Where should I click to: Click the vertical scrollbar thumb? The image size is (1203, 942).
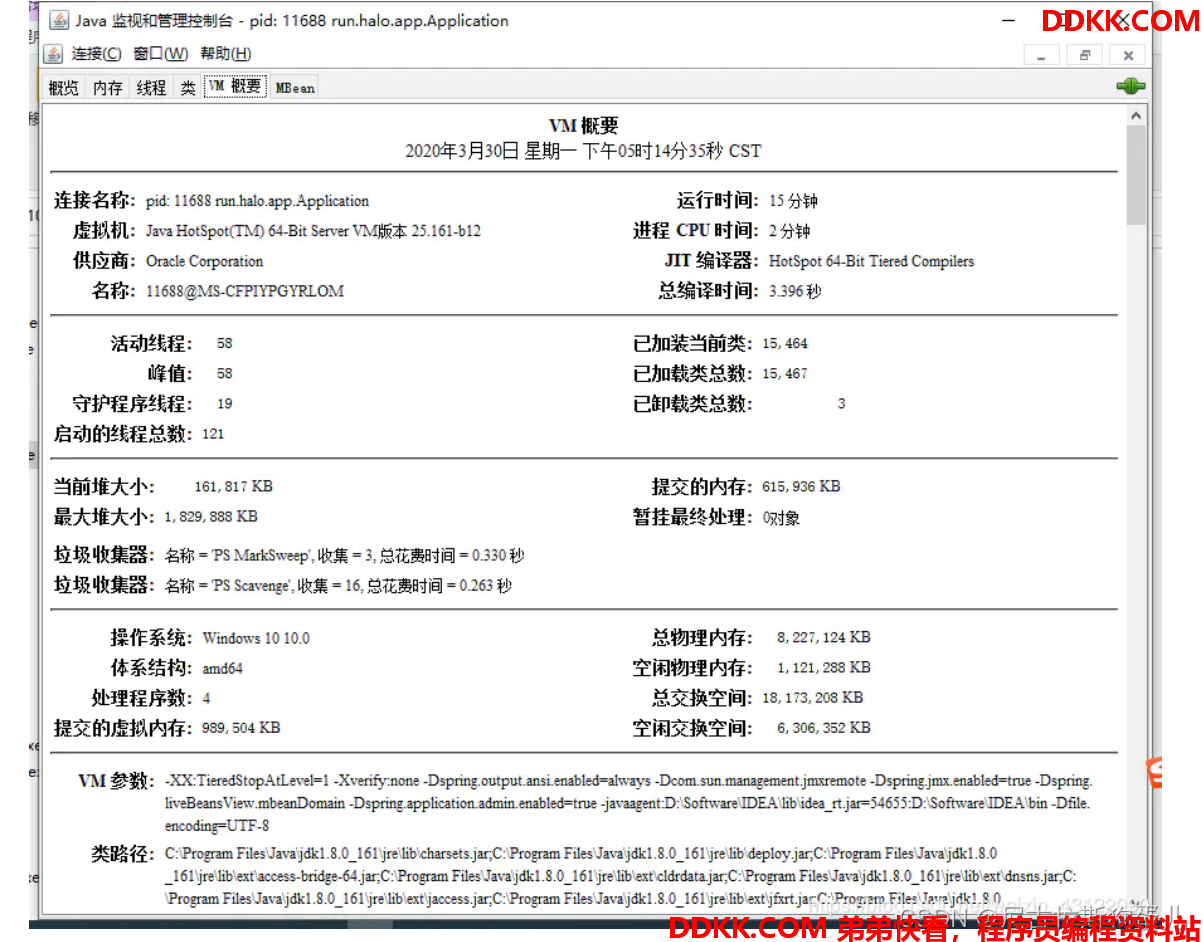point(1136,176)
